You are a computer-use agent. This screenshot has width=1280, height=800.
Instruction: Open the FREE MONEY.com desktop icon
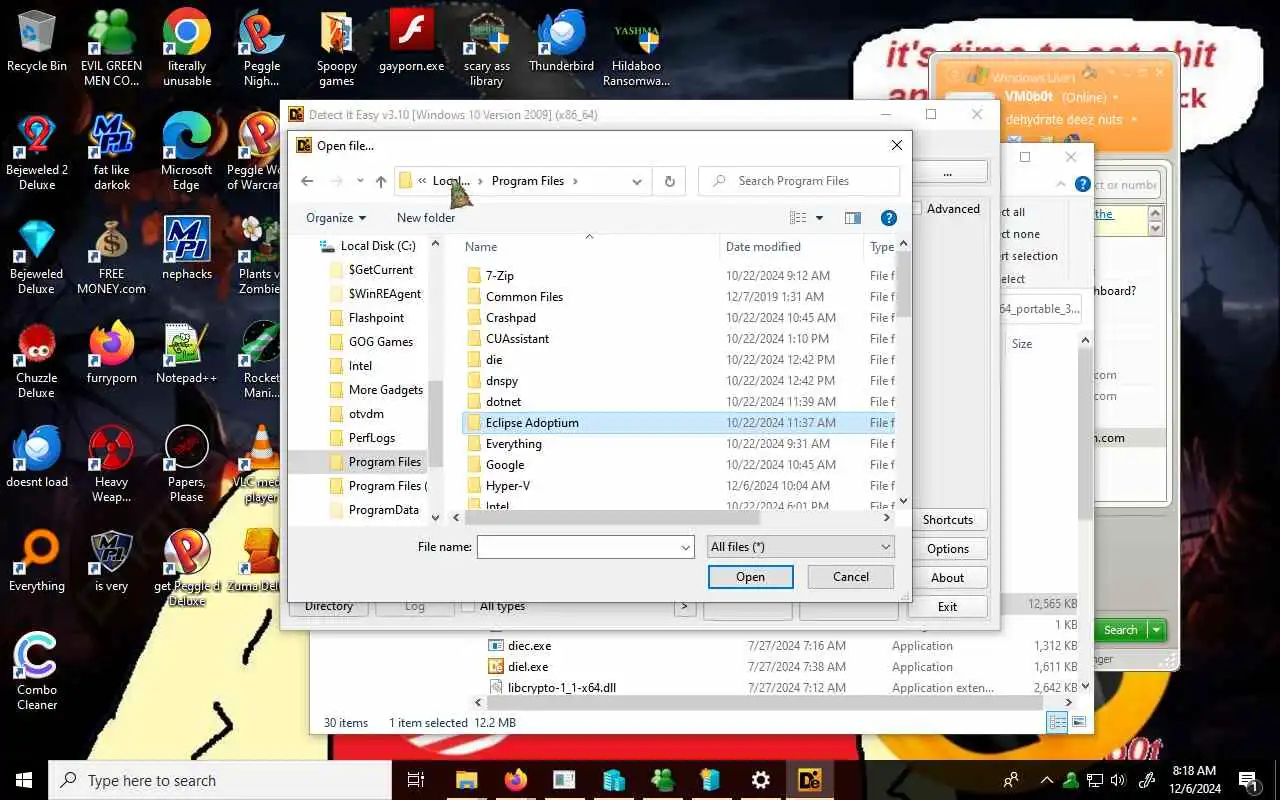tap(112, 256)
